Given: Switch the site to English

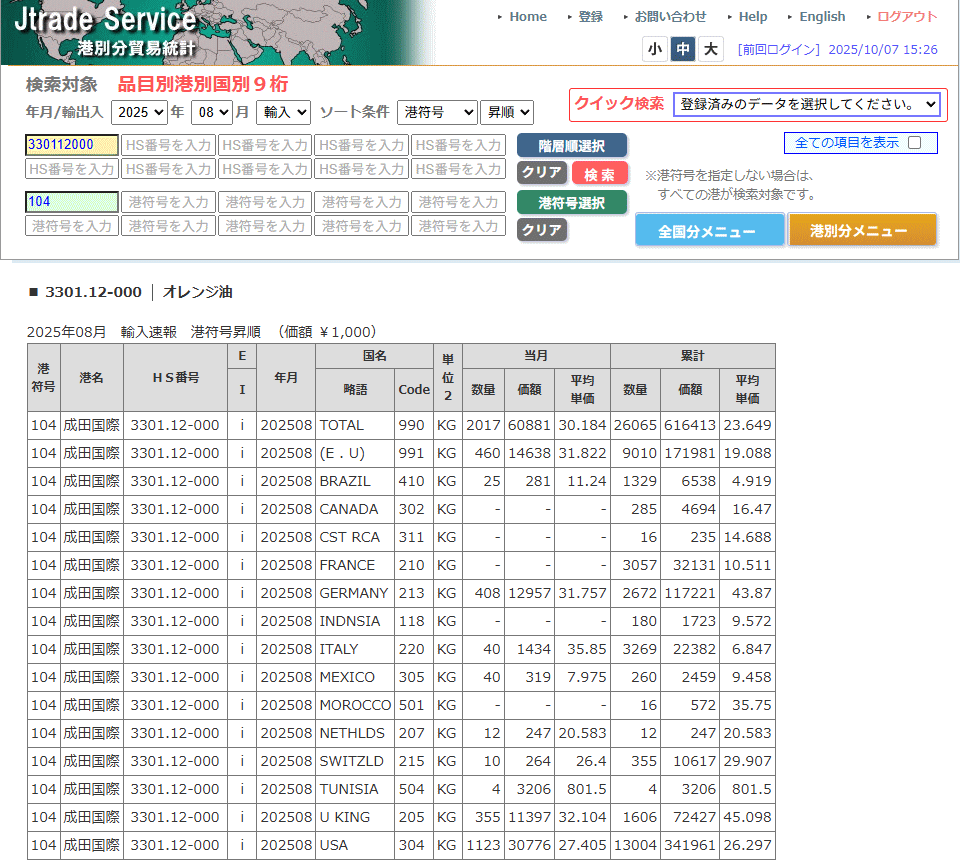Looking at the screenshot, I should 822,16.
